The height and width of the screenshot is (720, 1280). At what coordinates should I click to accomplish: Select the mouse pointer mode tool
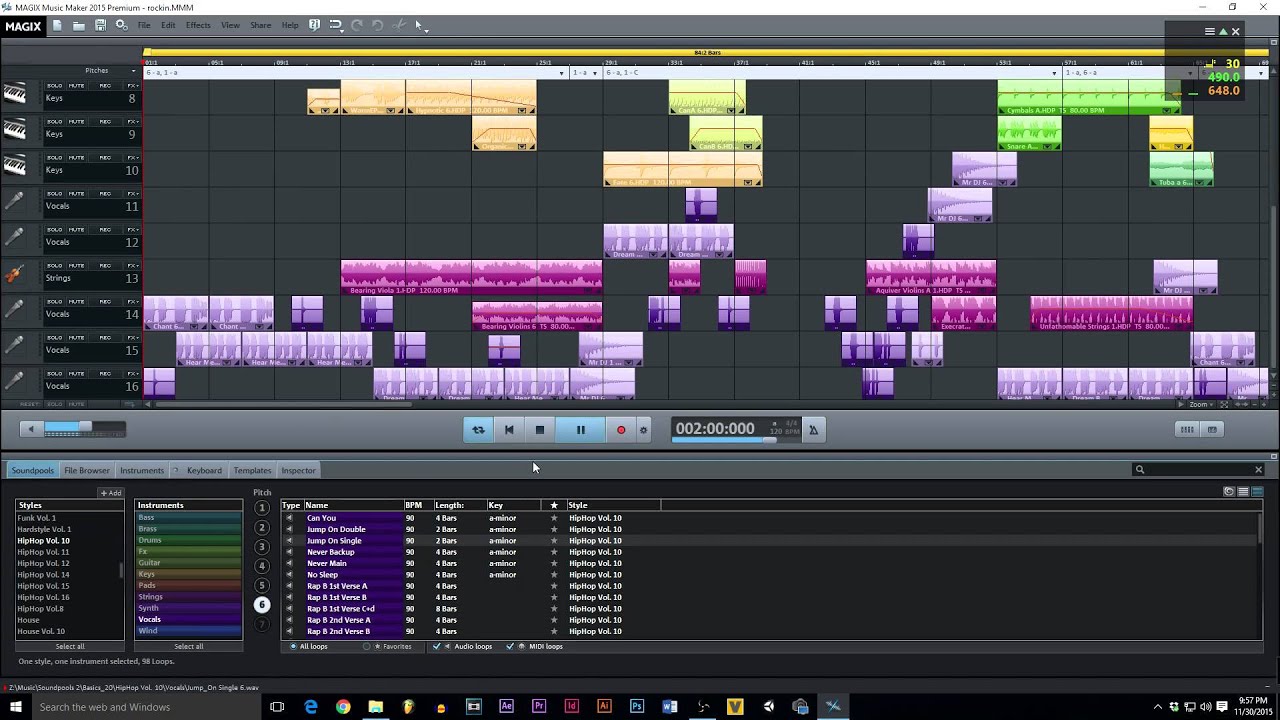[x=418, y=25]
